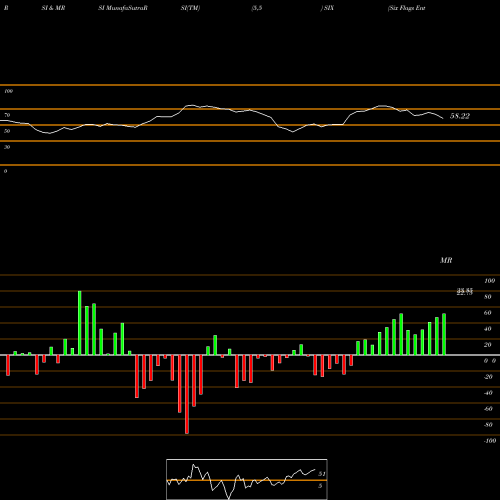
Task: Click the RSI value 58.22 label
Action: 460,116
